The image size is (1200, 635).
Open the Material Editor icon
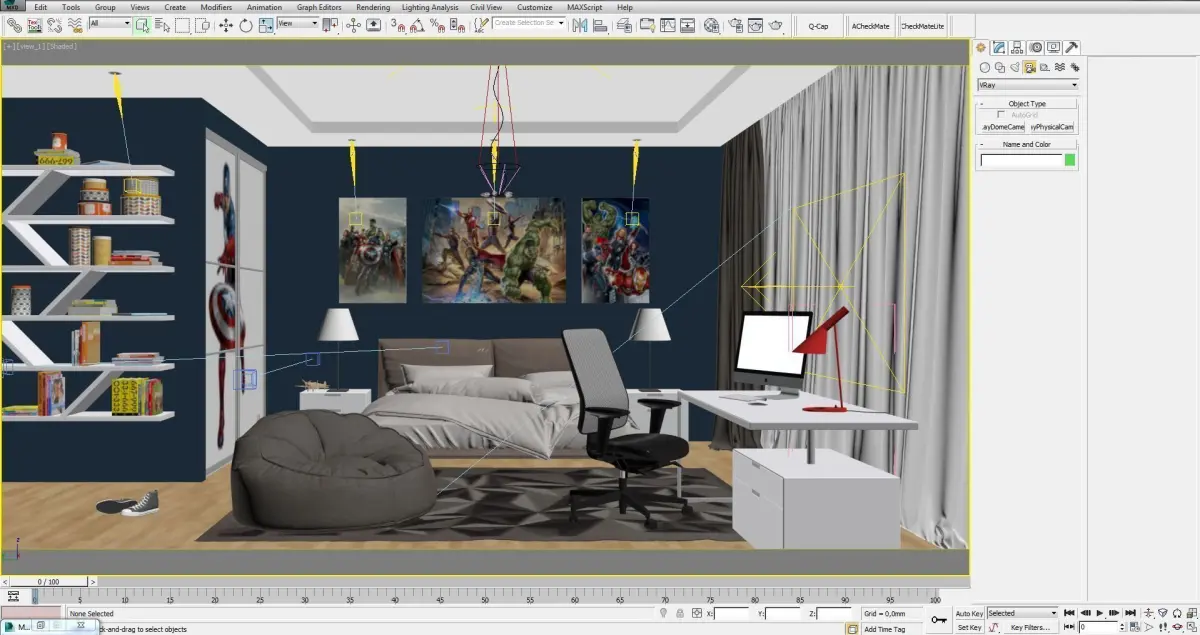click(711, 24)
